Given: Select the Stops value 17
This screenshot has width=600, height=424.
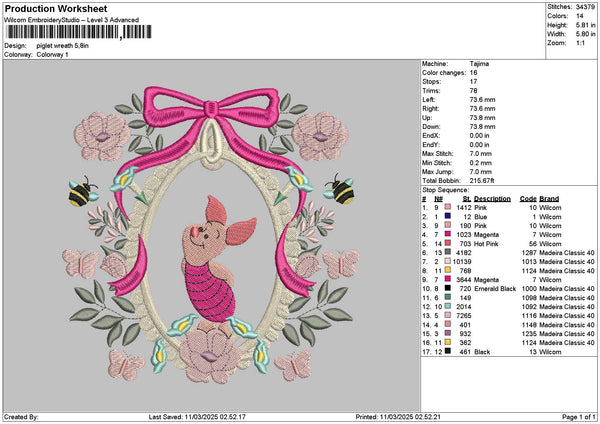Looking at the screenshot, I should 474,82.
